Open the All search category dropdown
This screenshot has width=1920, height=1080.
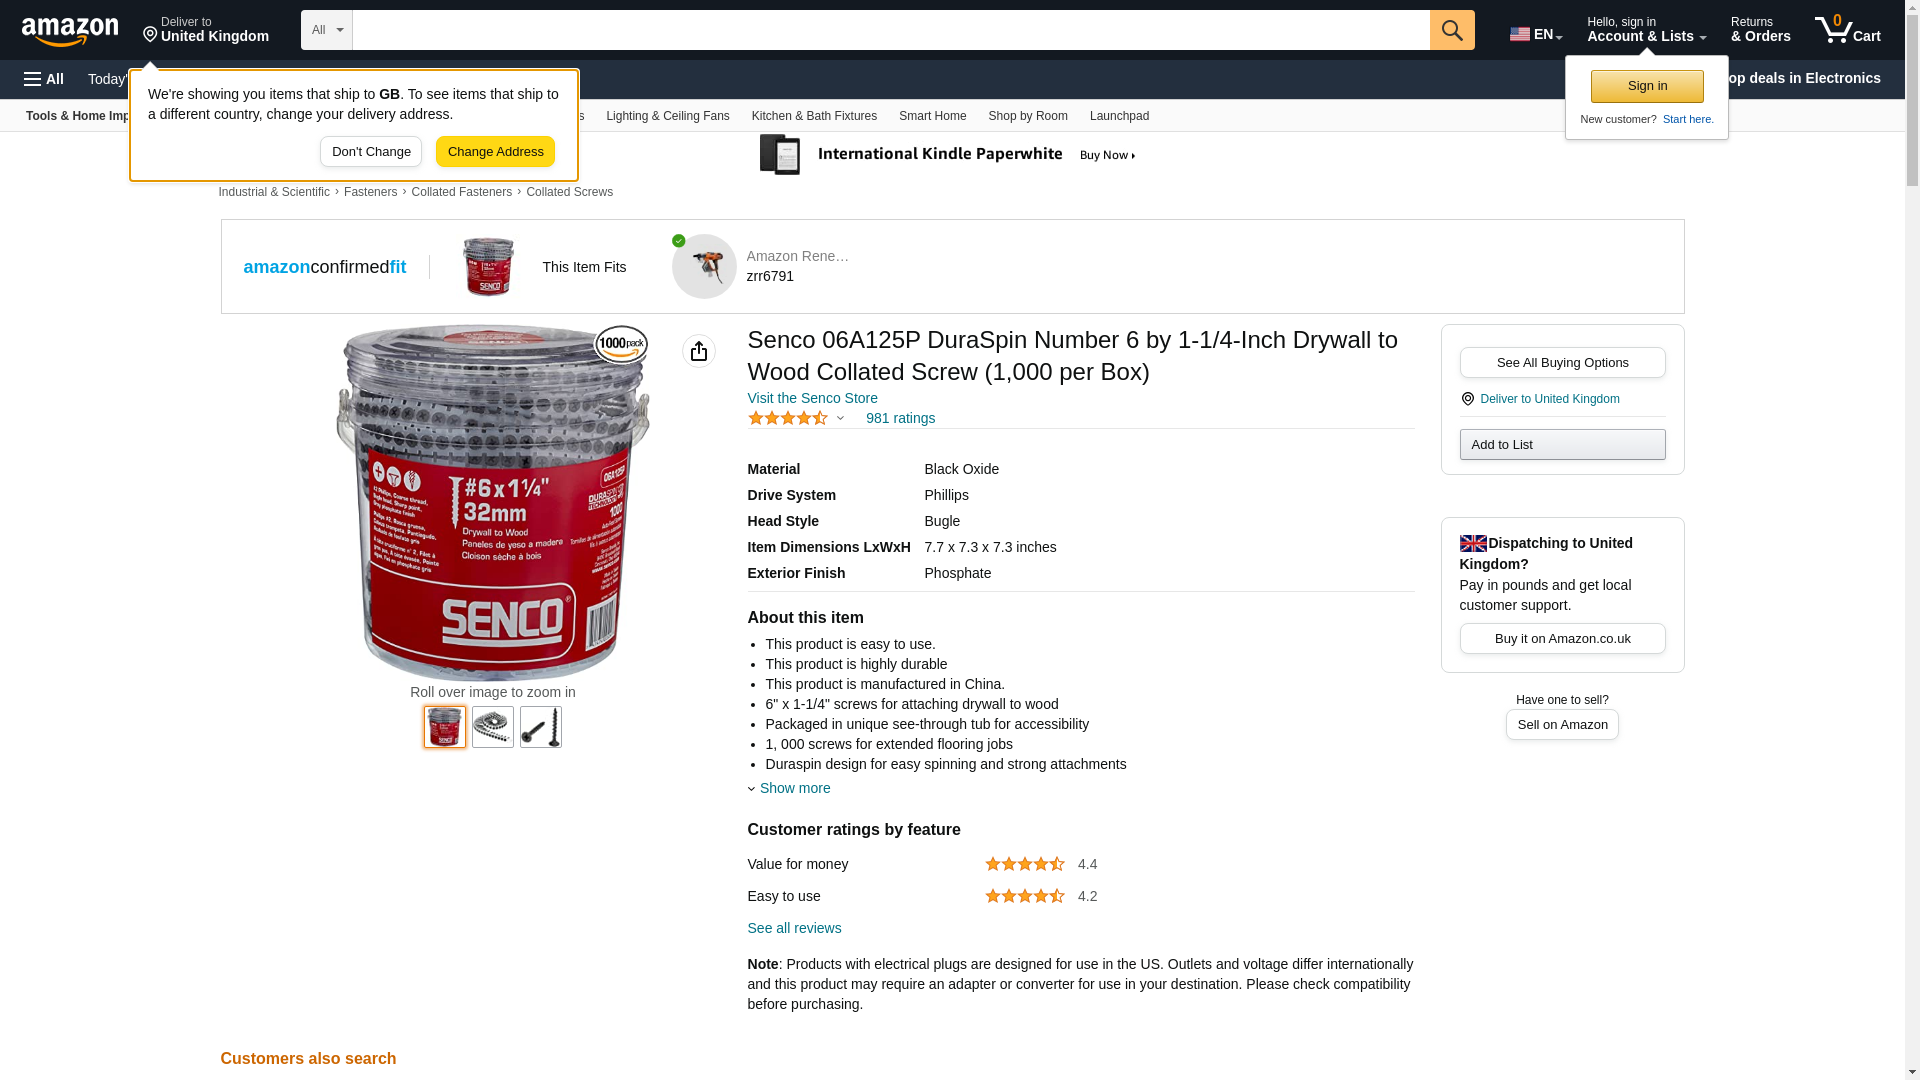(x=326, y=30)
